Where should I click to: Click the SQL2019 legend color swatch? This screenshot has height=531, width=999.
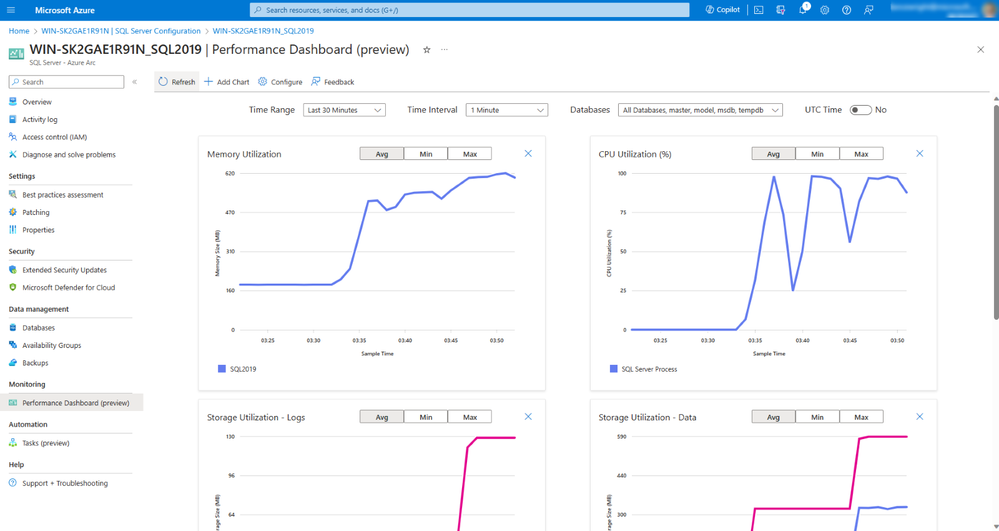tap(222, 369)
